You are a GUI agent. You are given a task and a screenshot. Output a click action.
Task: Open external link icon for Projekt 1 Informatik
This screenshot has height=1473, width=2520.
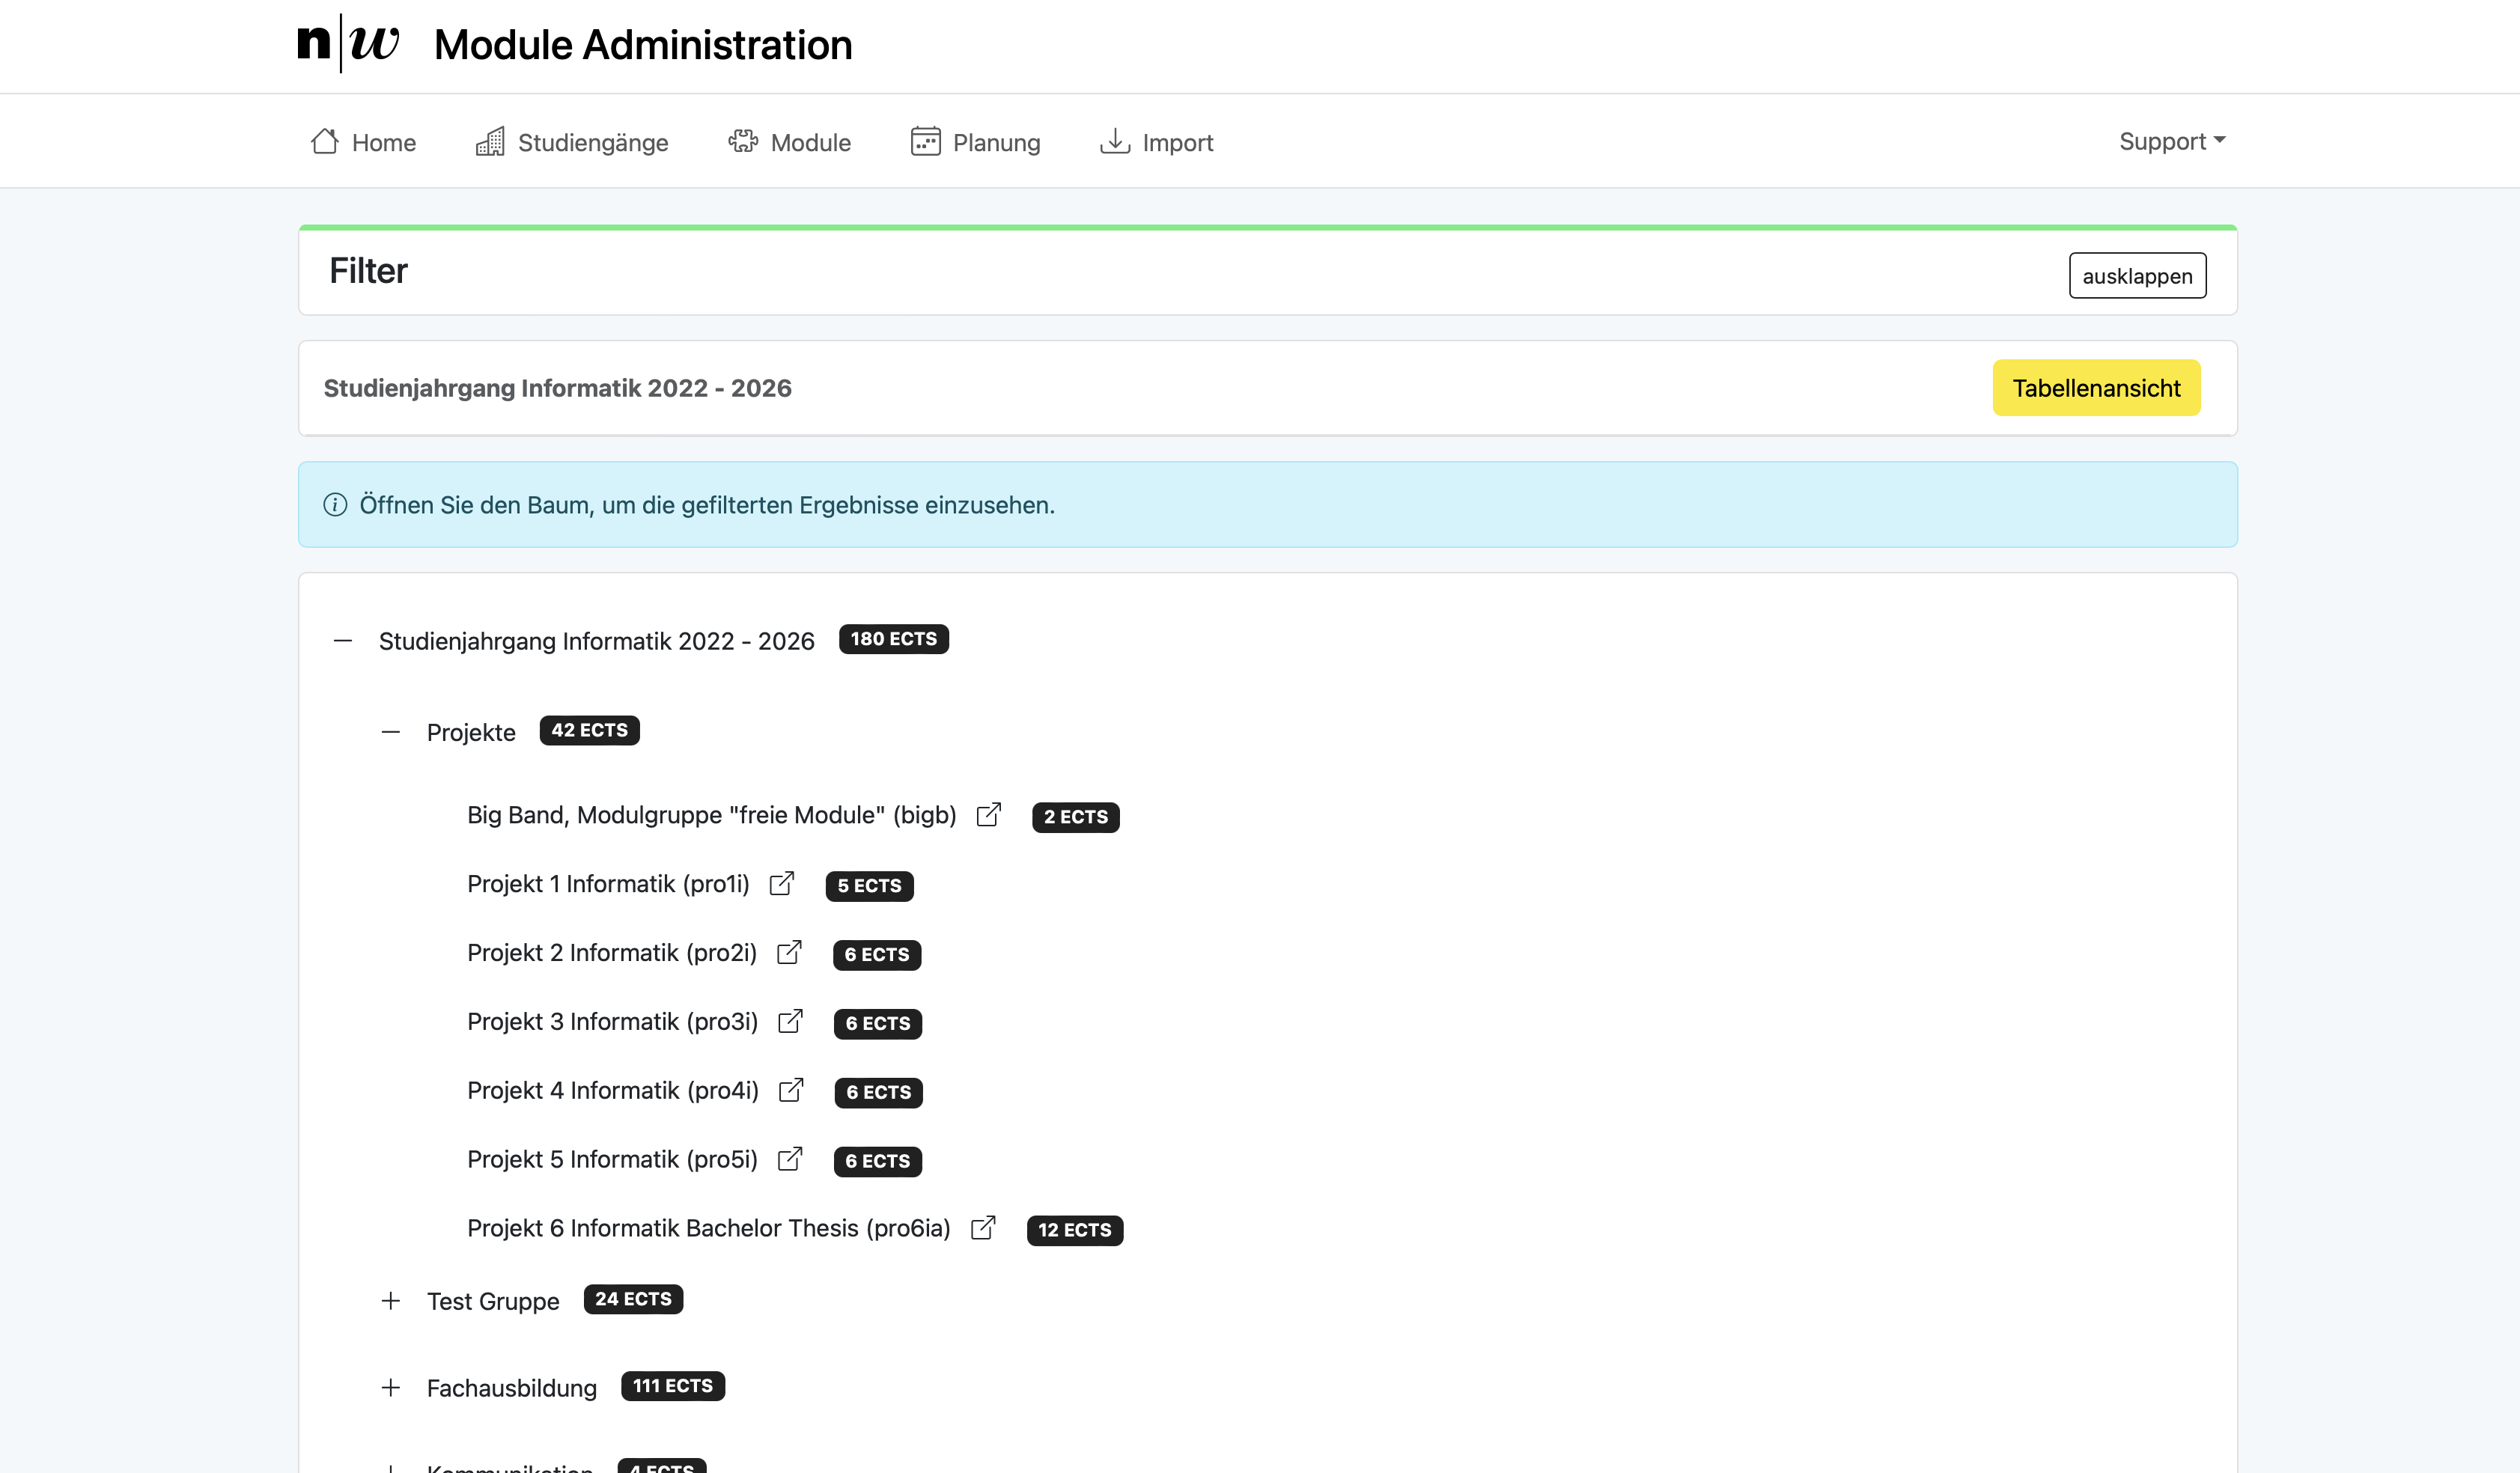[782, 883]
